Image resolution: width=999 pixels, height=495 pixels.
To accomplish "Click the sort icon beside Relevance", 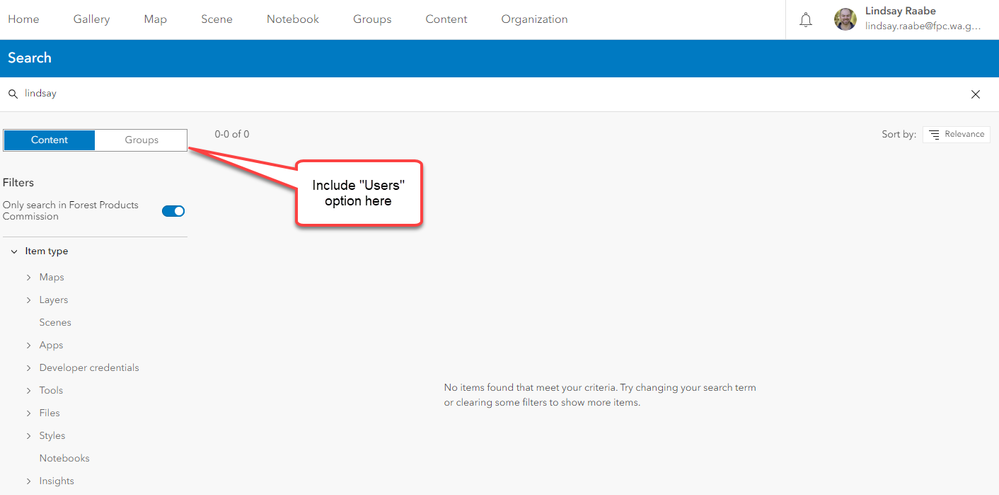I will [x=934, y=134].
